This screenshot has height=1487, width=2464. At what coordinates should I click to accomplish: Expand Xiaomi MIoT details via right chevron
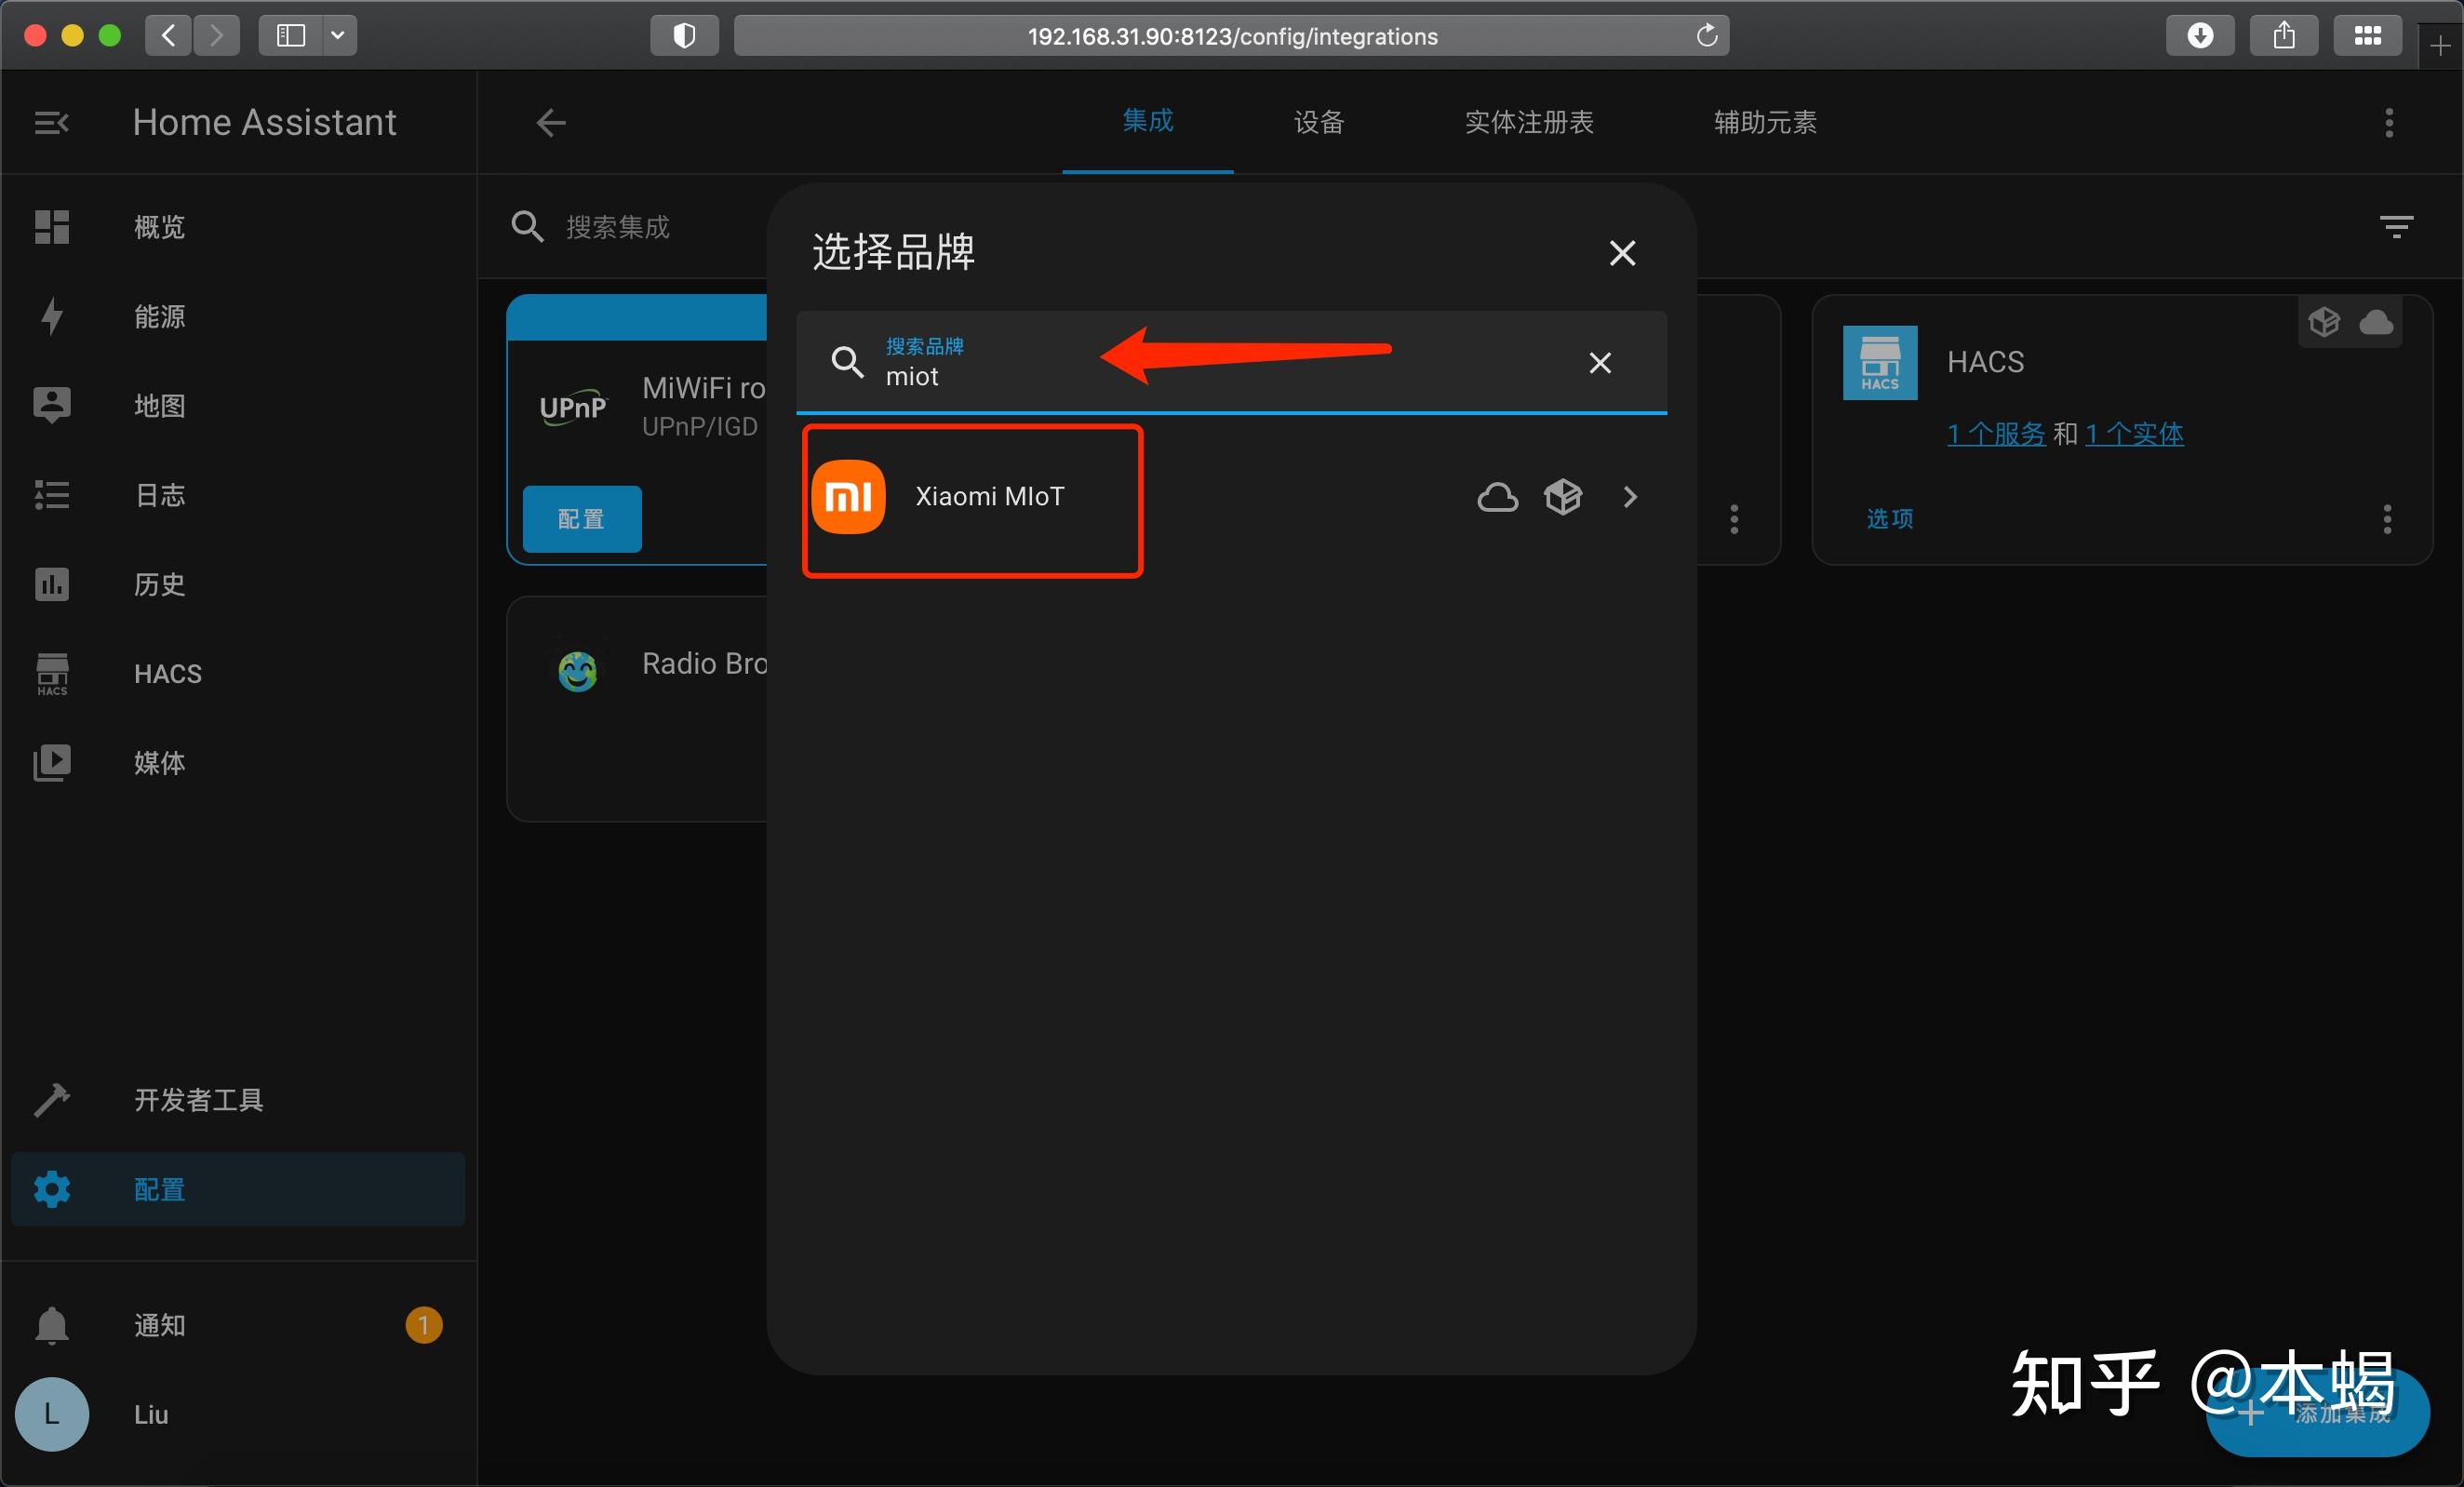(1630, 497)
